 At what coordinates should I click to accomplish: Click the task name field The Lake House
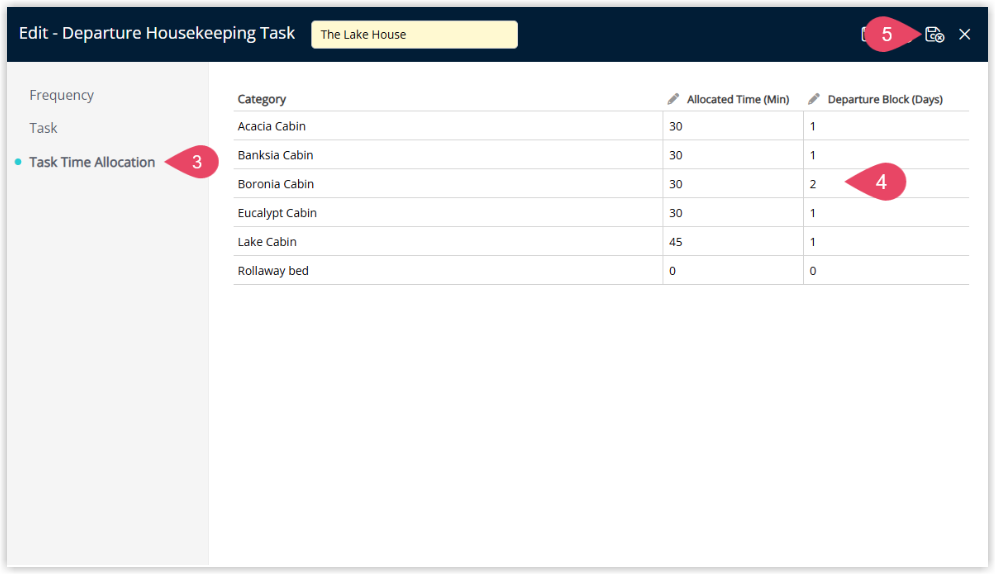click(414, 34)
